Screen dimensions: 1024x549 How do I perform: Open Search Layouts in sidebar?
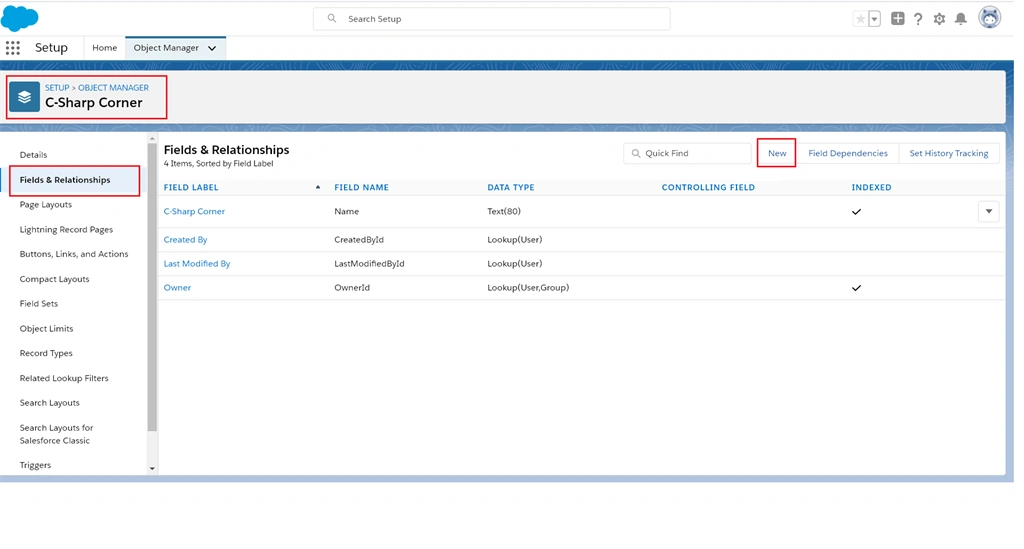point(50,403)
